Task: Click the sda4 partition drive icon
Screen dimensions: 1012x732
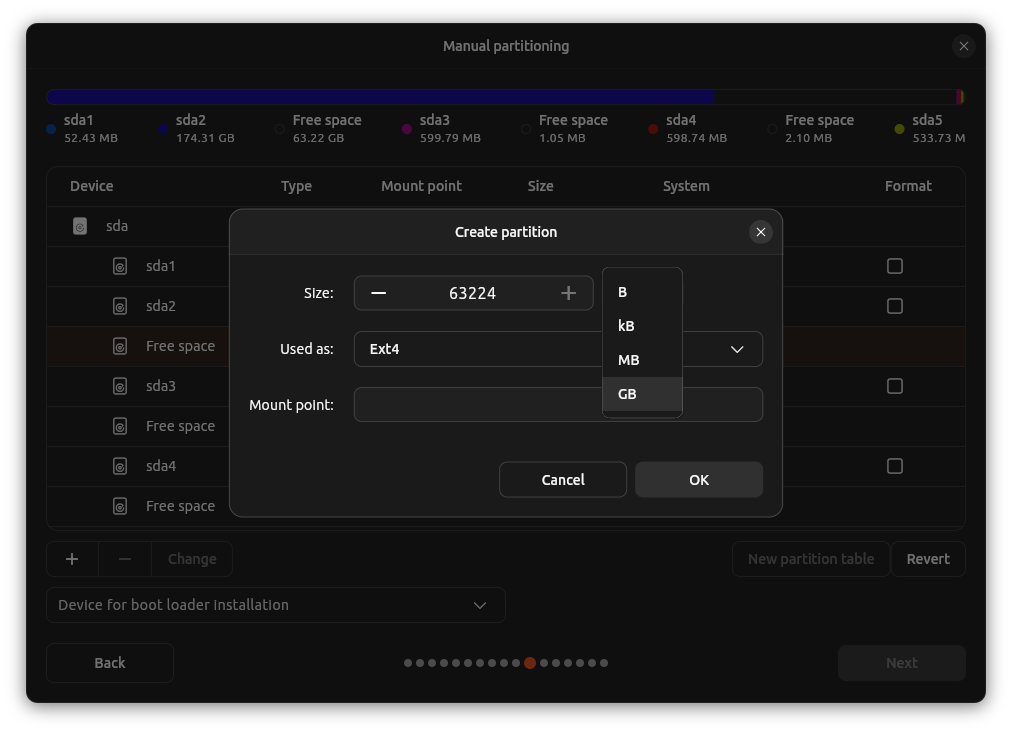Action: pos(120,466)
